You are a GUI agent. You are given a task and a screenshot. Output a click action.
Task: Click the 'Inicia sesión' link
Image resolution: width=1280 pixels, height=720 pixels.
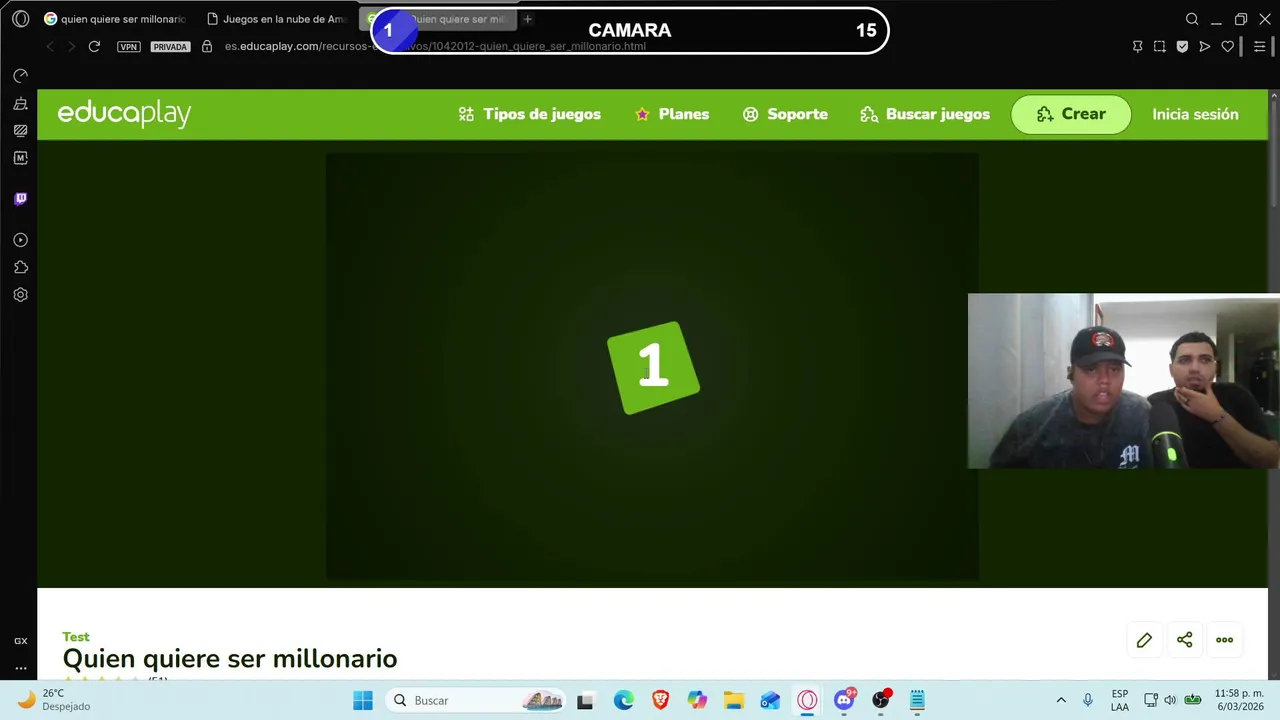1195,114
